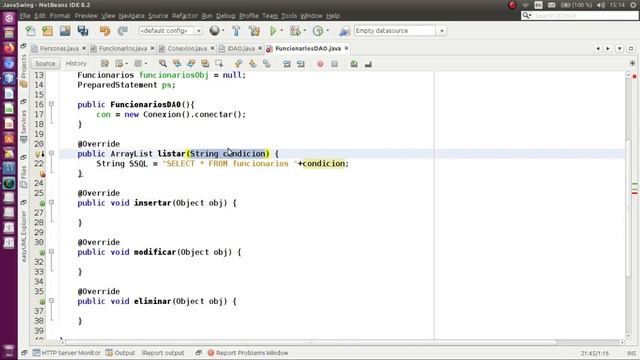Image resolution: width=640 pixels, height=360 pixels.
Task: Collapse the eliminar method fold
Action: click(51, 301)
